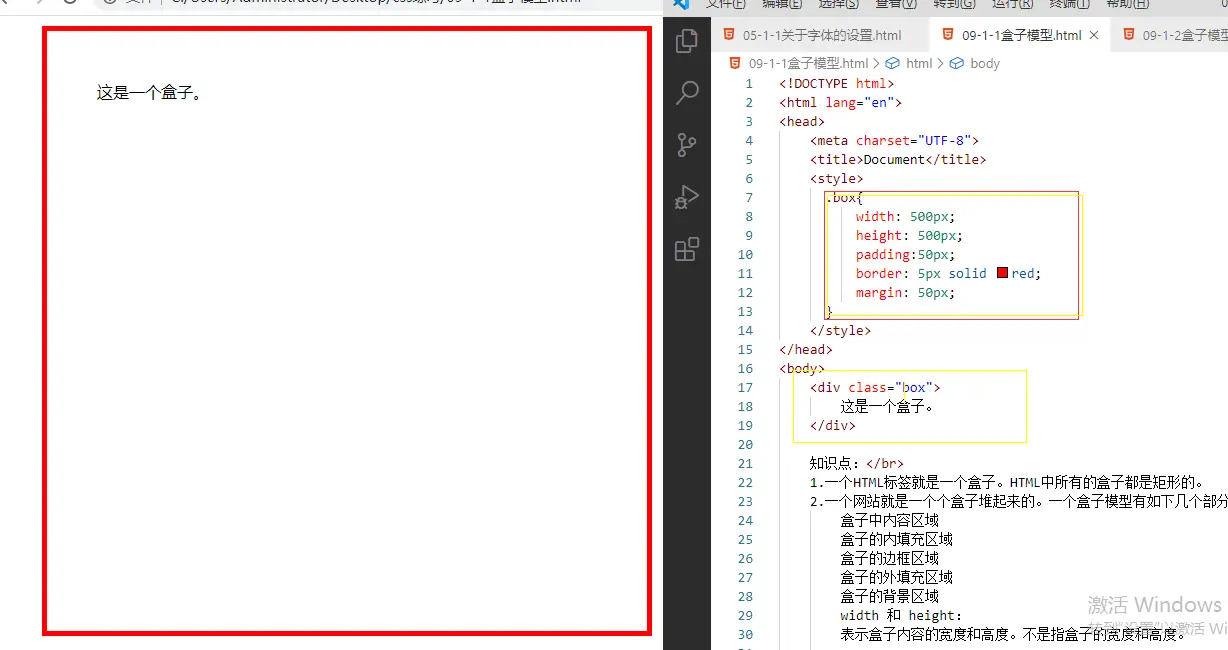Click the closing </style> tag line
Viewport: 1228px width, 650px height.
tap(841, 330)
